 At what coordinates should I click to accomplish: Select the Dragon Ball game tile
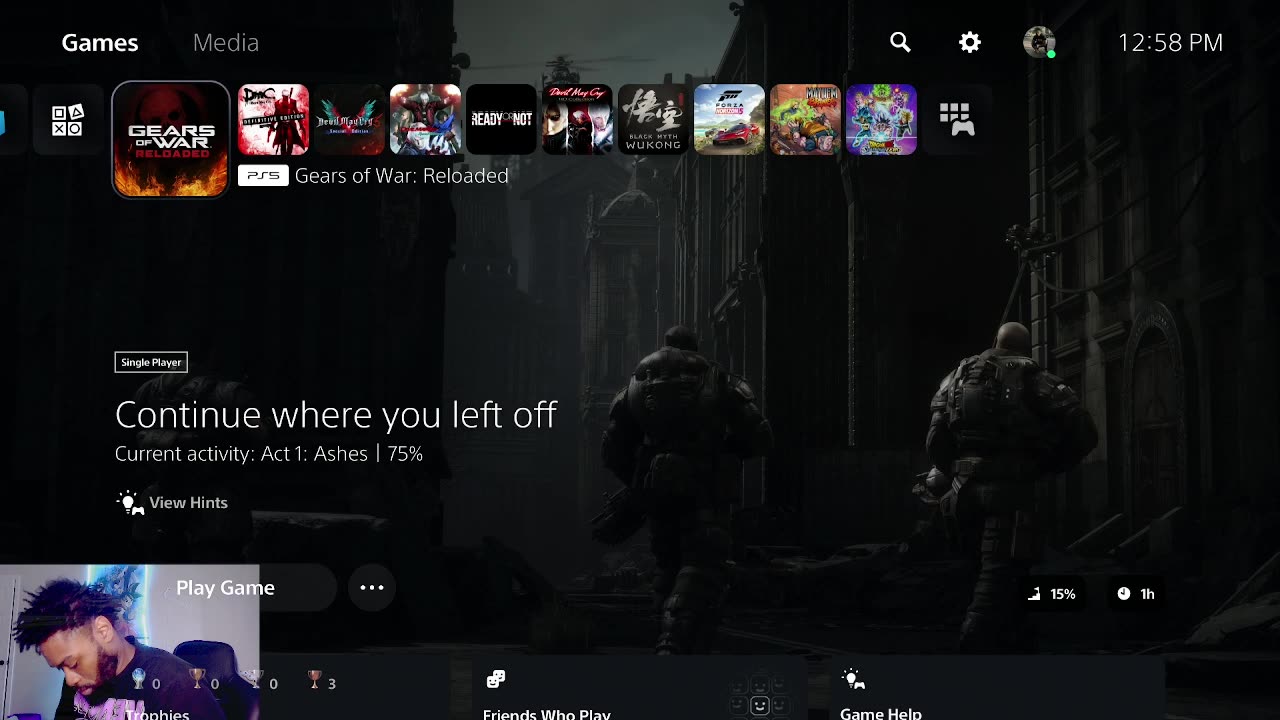click(x=882, y=120)
